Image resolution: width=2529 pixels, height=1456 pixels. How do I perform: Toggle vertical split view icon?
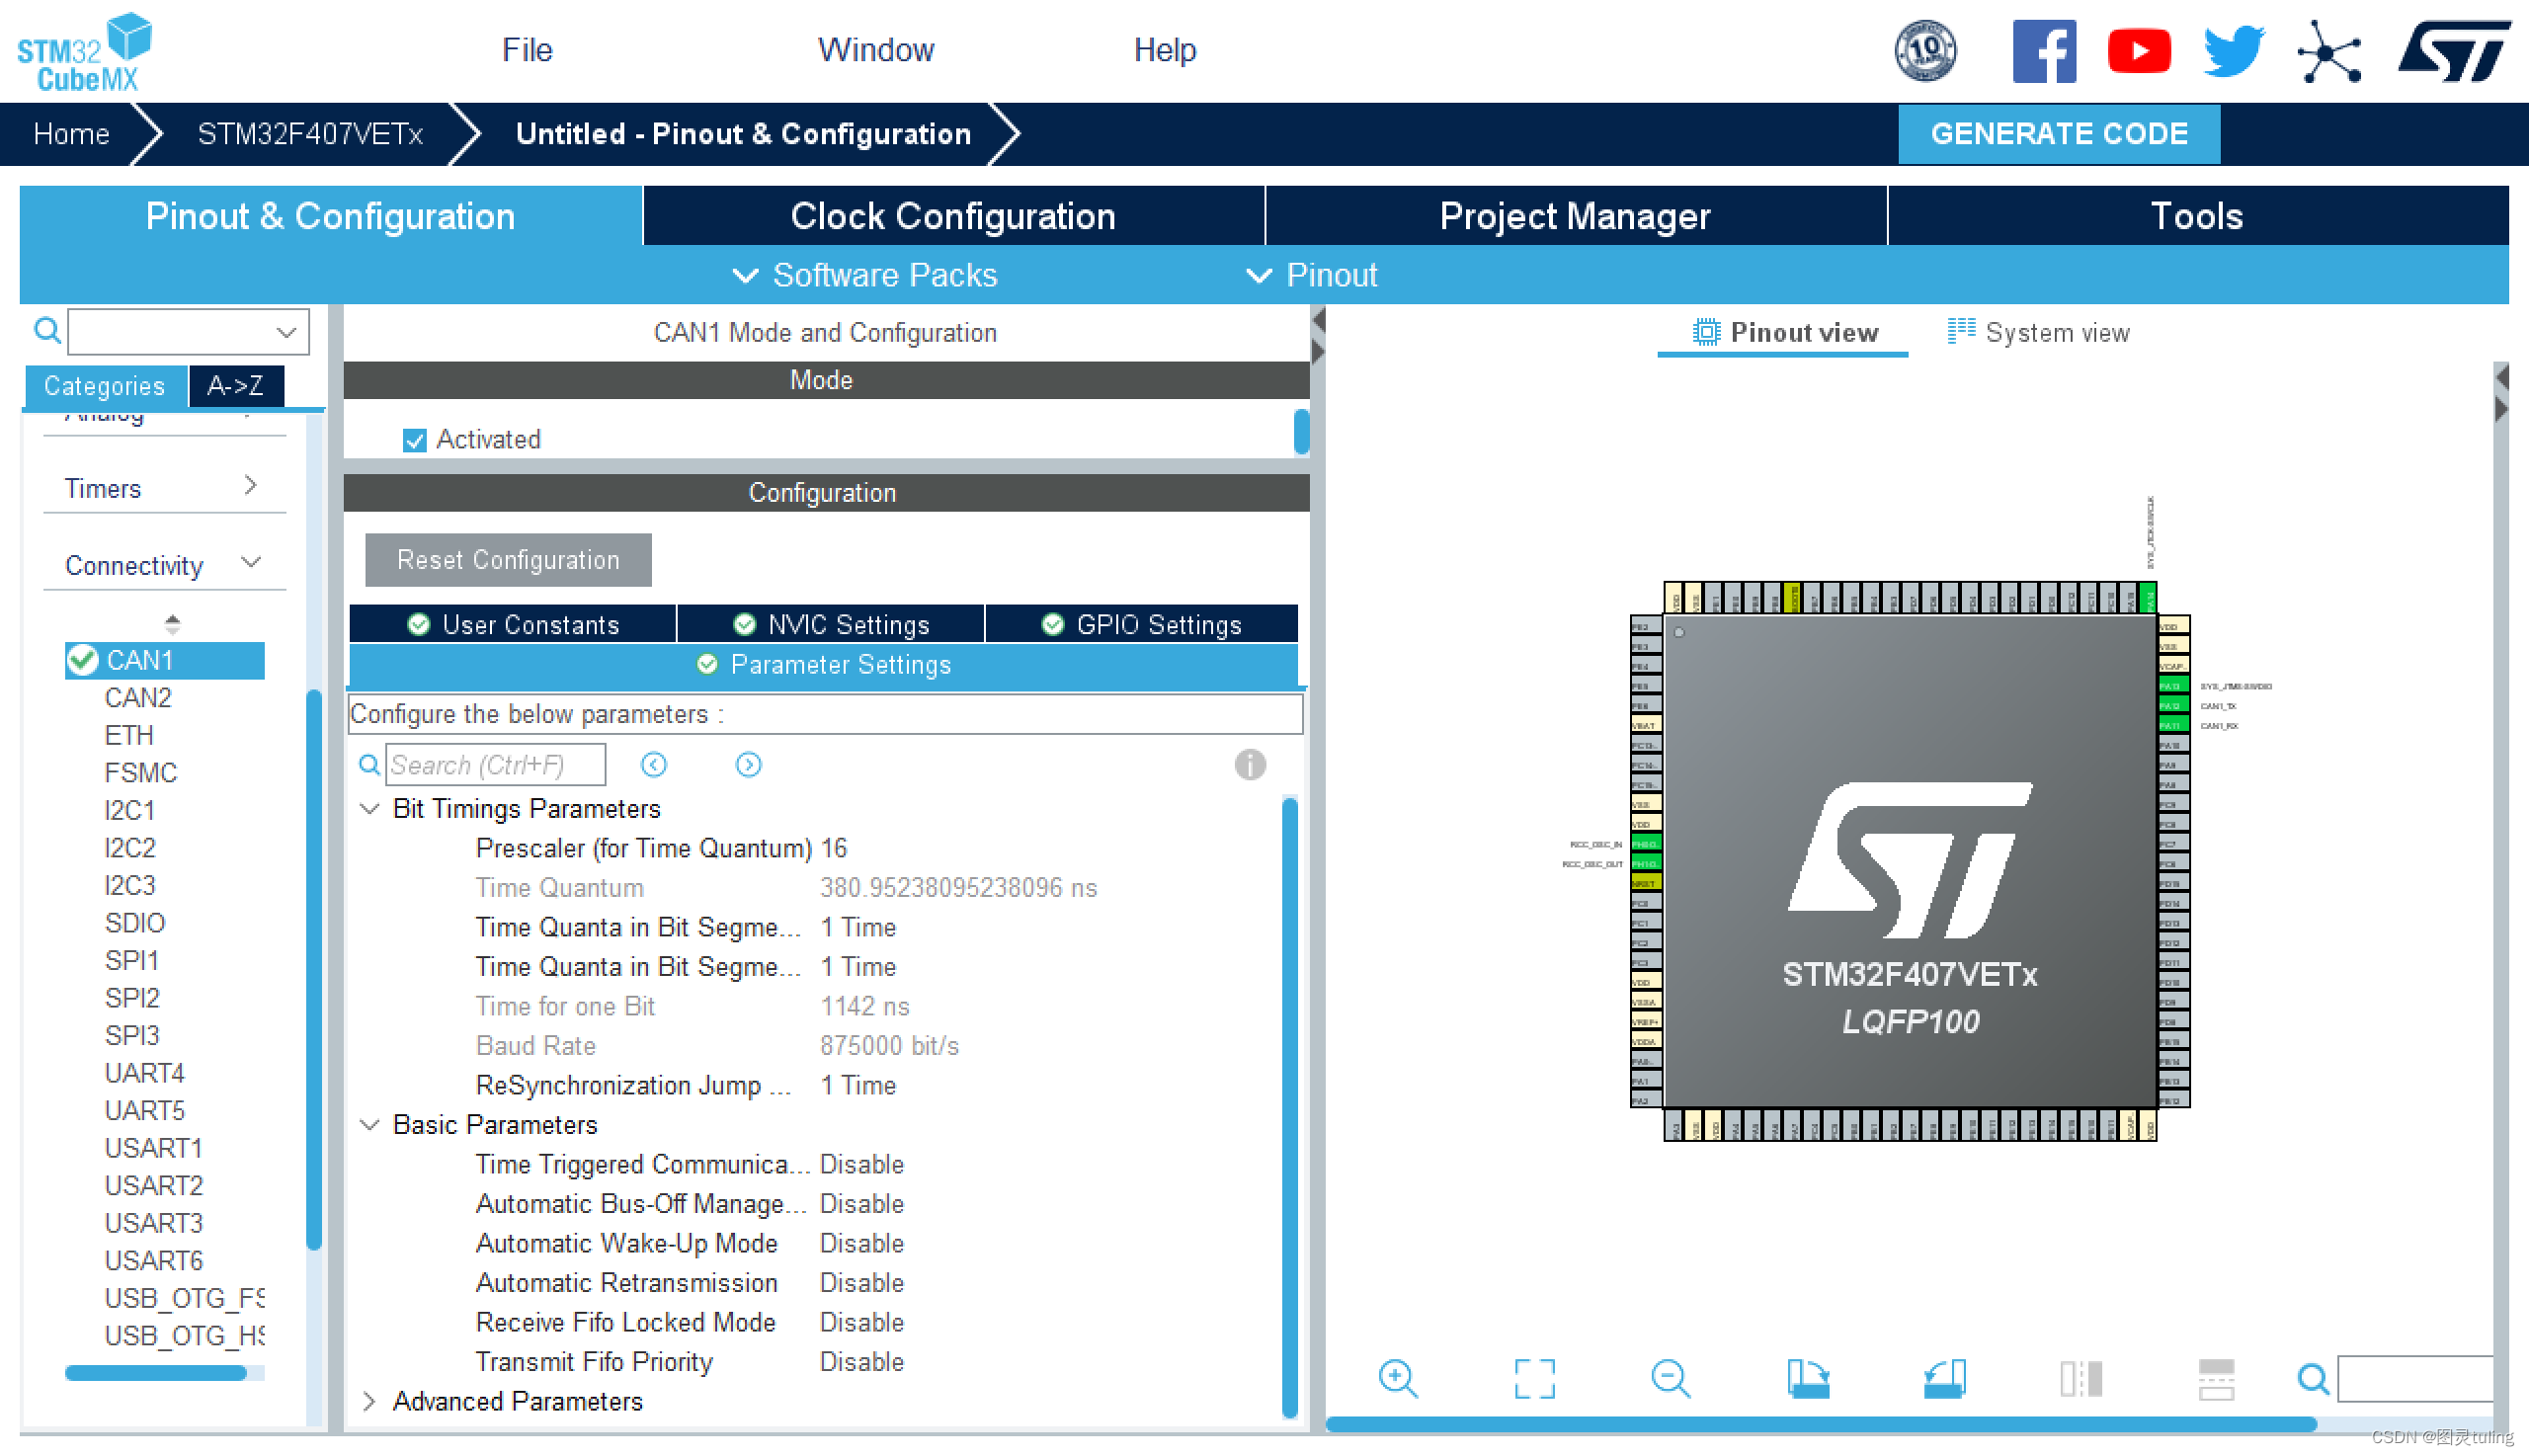[x=2080, y=1379]
